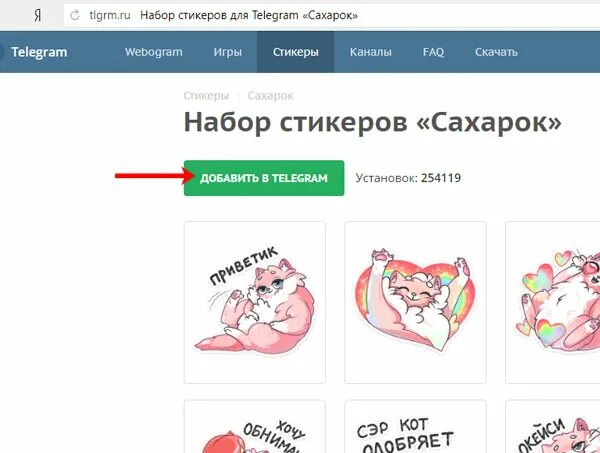Click the page reload icon

pos(75,15)
